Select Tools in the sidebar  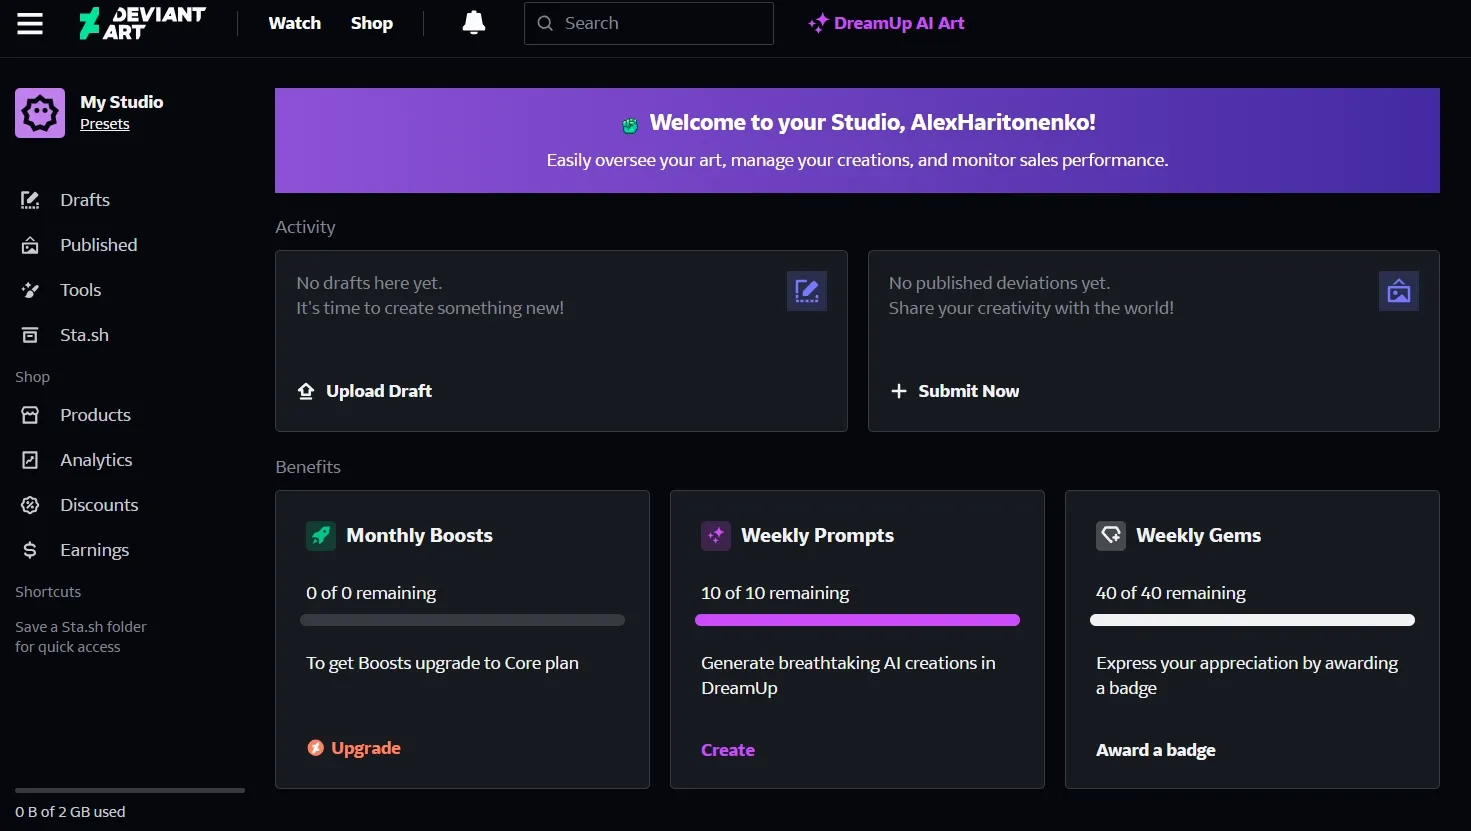click(x=81, y=290)
